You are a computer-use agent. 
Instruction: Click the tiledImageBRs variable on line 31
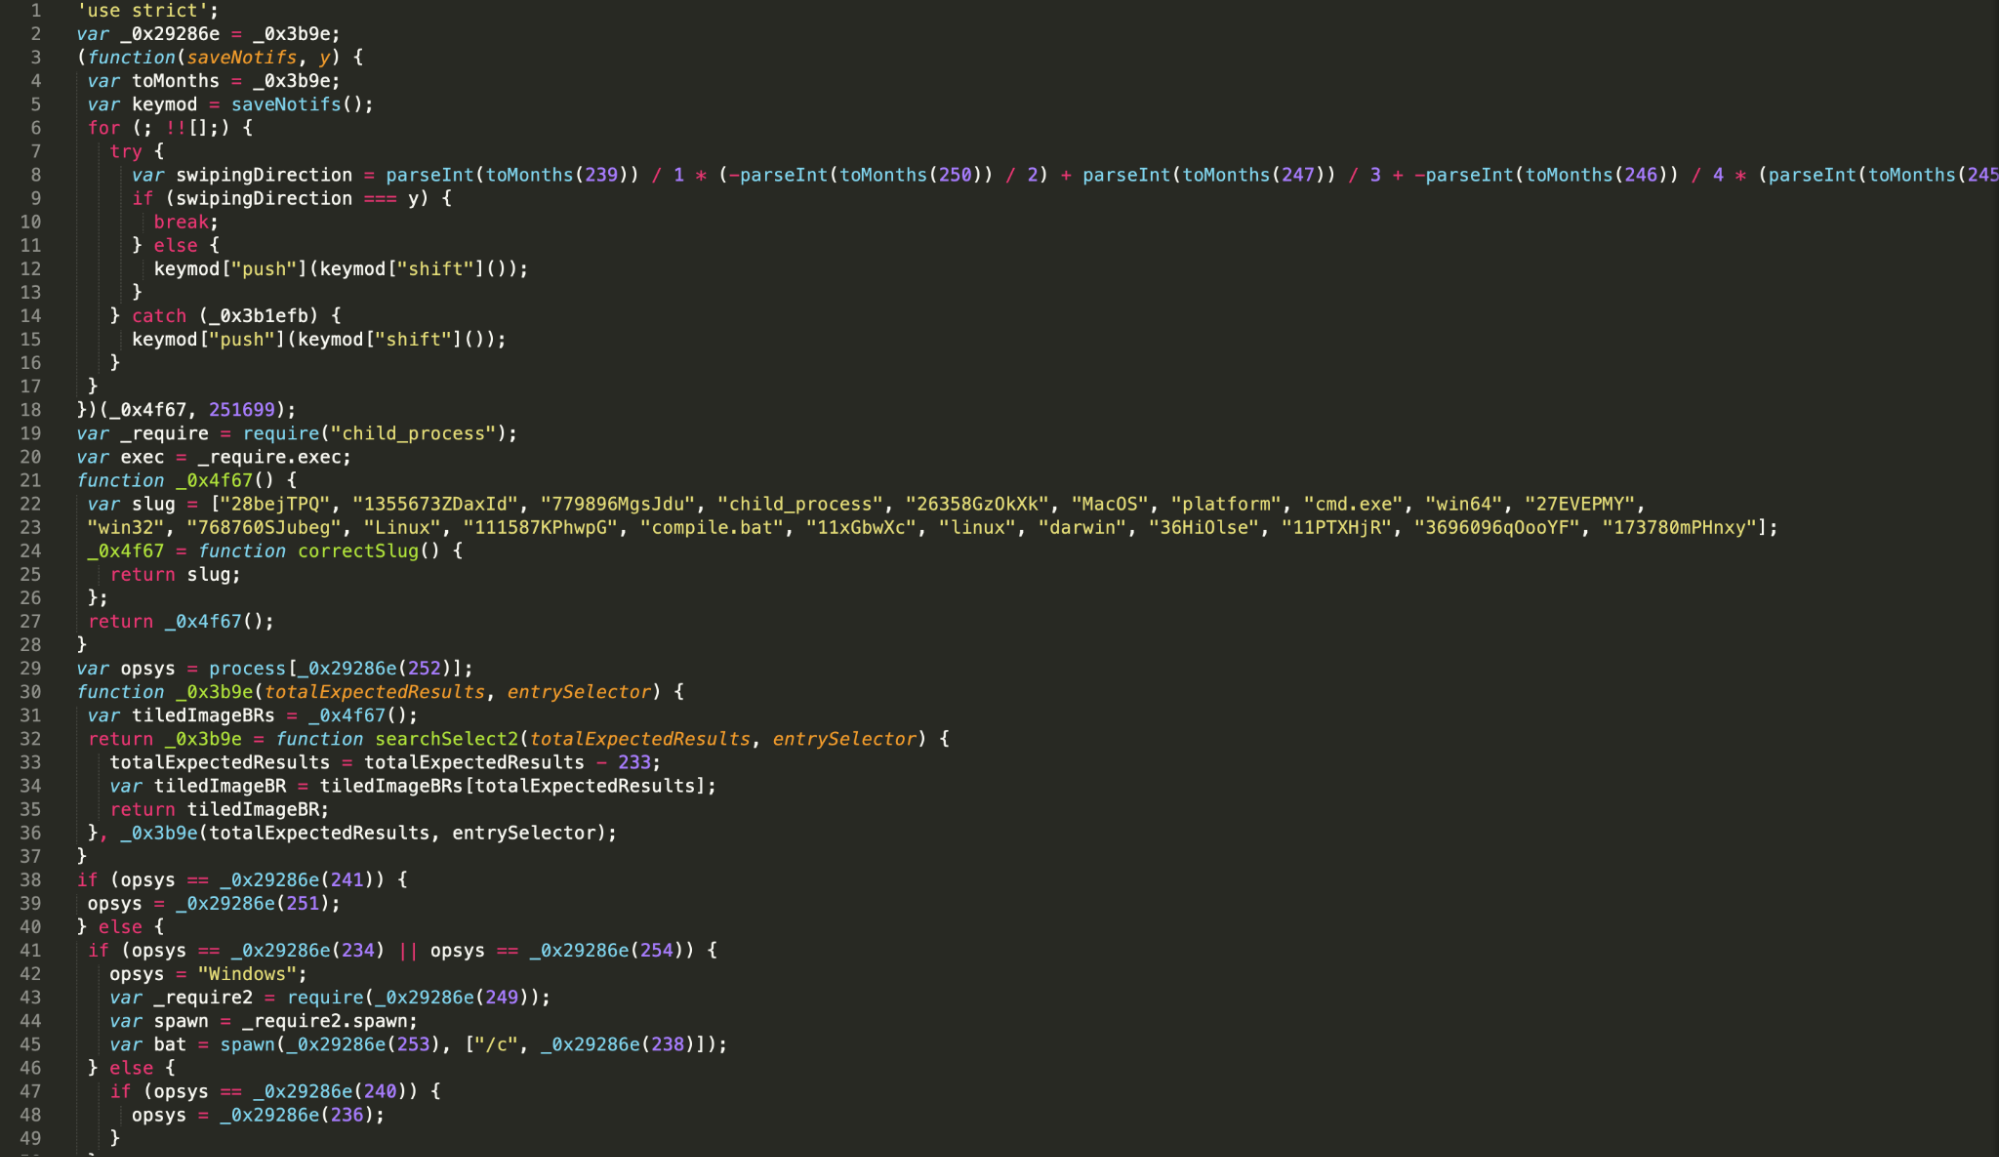(203, 716)
